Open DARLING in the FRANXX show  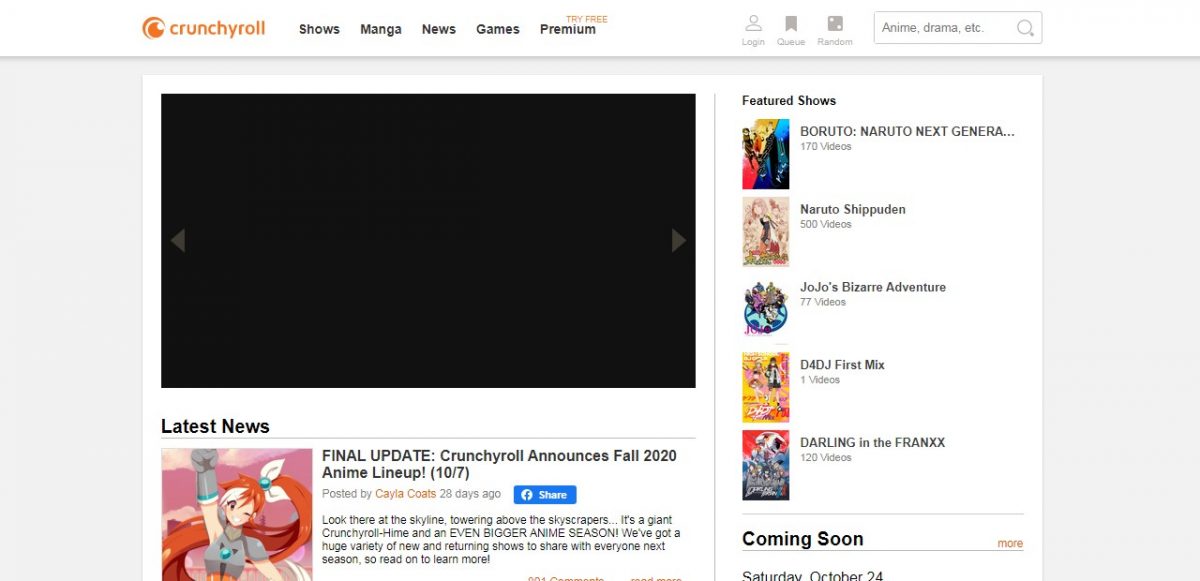pos(872,442)
